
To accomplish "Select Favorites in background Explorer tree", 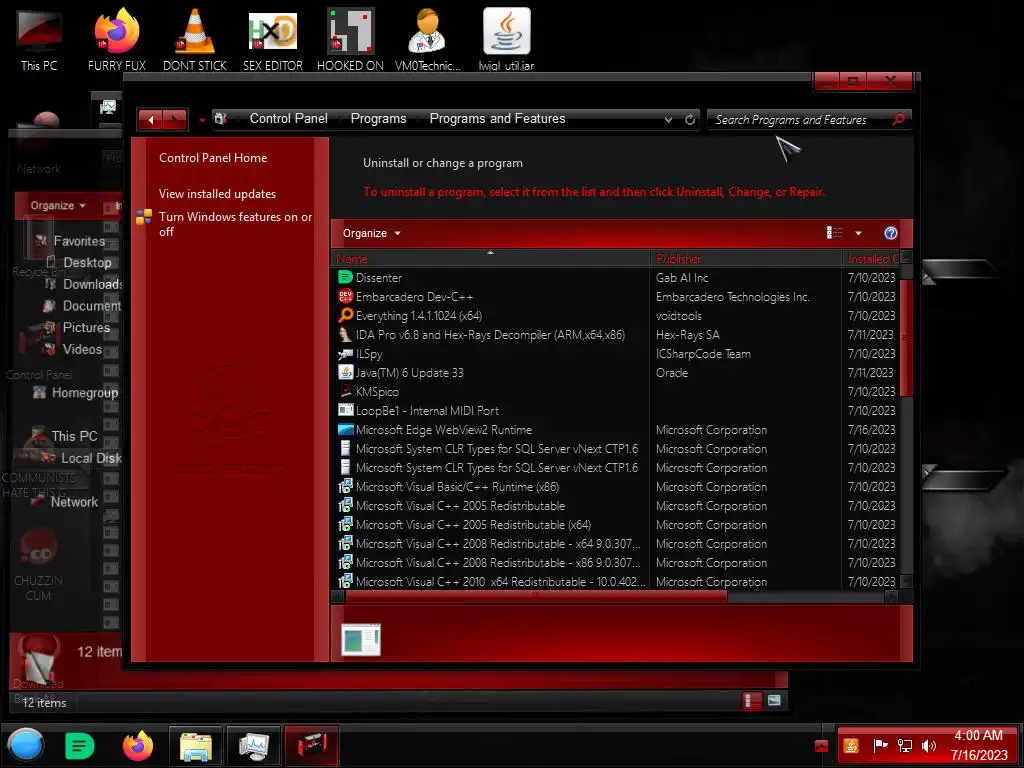I will 79,241.
